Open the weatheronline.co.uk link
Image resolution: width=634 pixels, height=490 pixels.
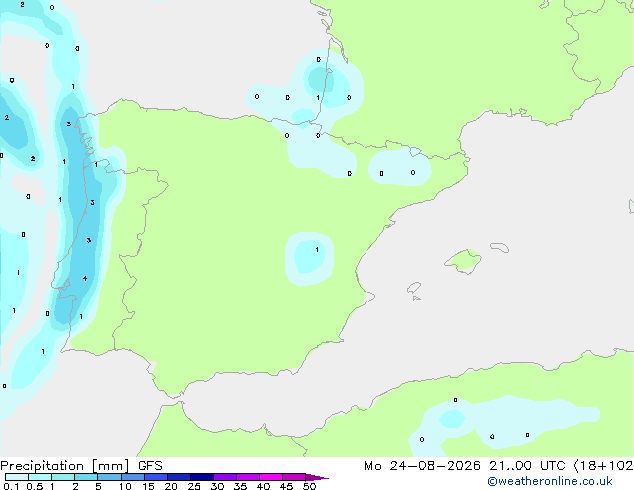pos(550,481)
